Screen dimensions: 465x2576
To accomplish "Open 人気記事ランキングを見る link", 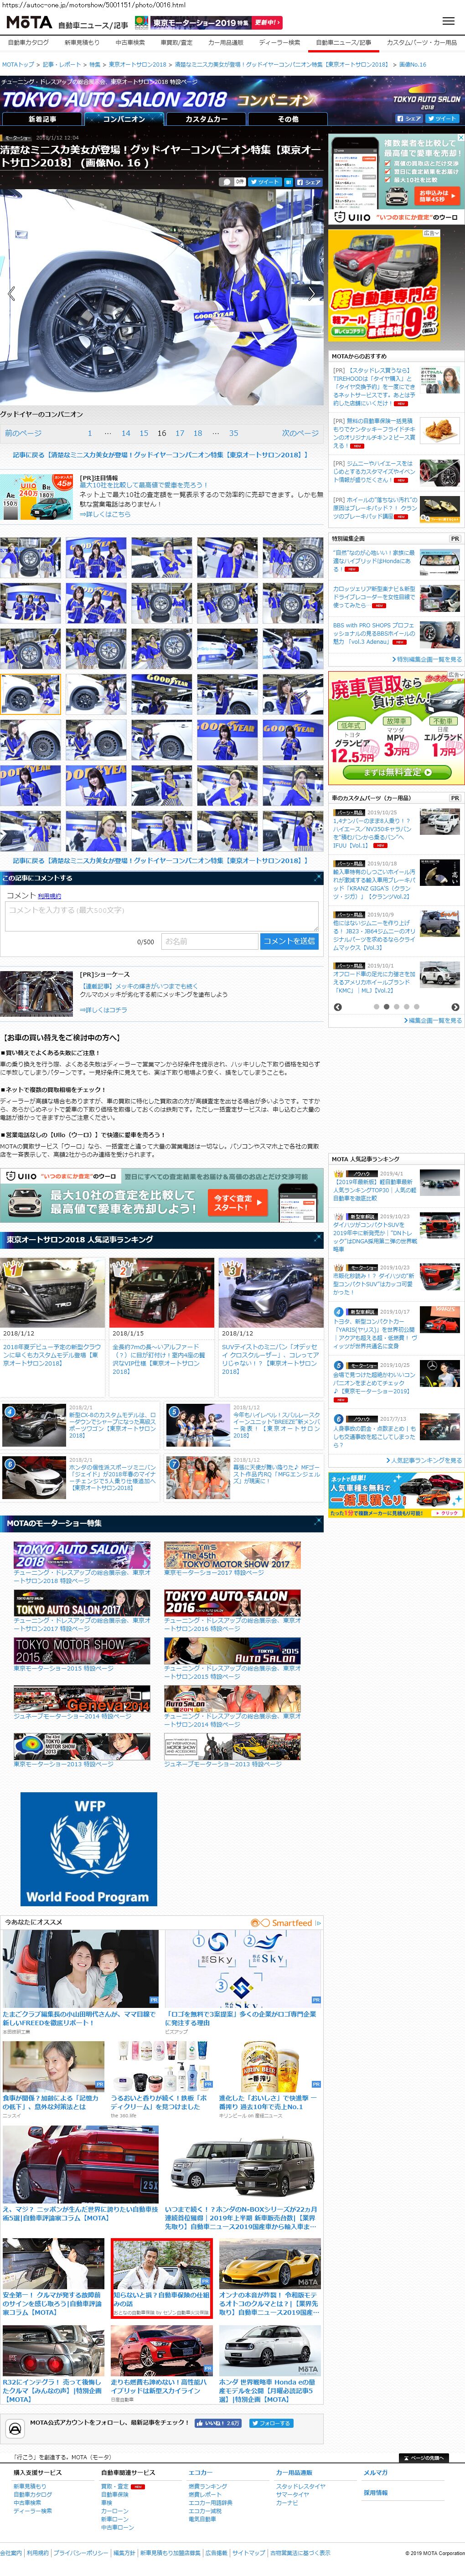I will click(425, 1460).
